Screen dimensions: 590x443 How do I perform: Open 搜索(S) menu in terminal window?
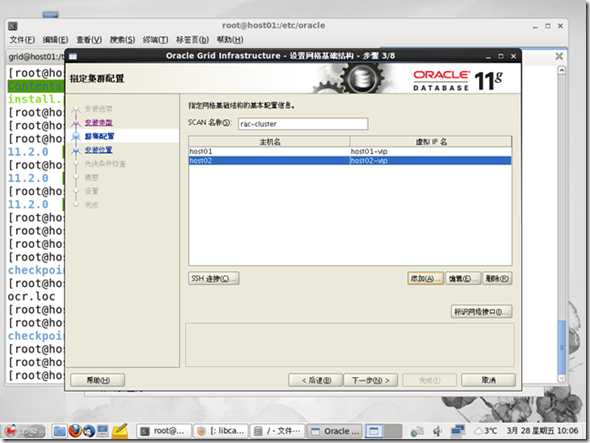(x=122, y=40)
